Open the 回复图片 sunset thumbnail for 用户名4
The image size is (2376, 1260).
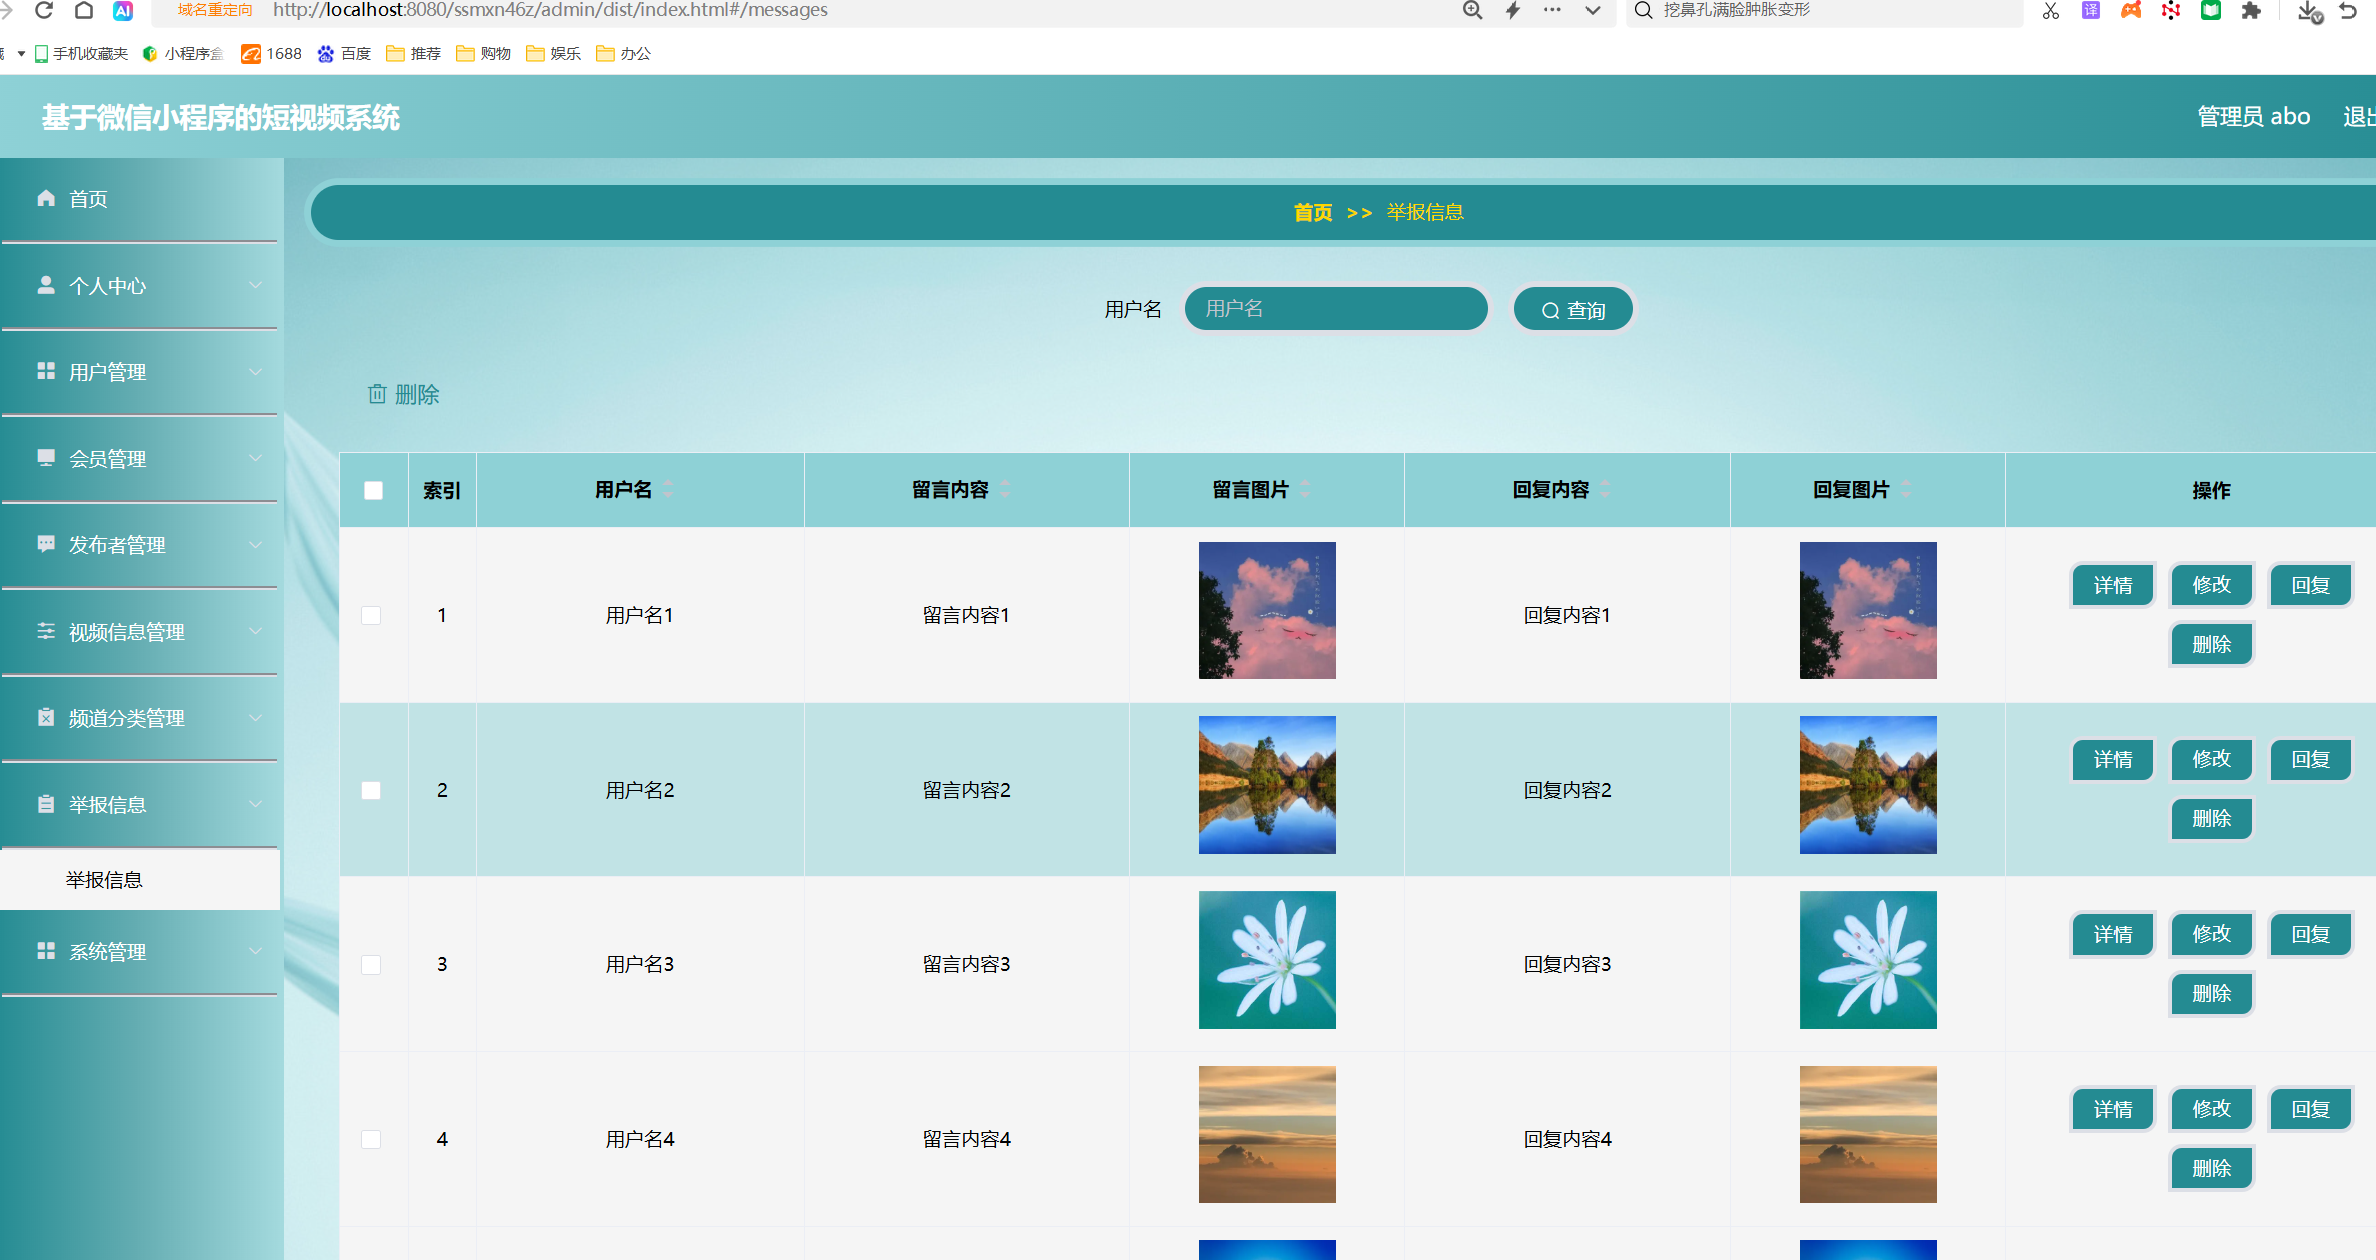pyautogui.click(x=1868, y=1134)
